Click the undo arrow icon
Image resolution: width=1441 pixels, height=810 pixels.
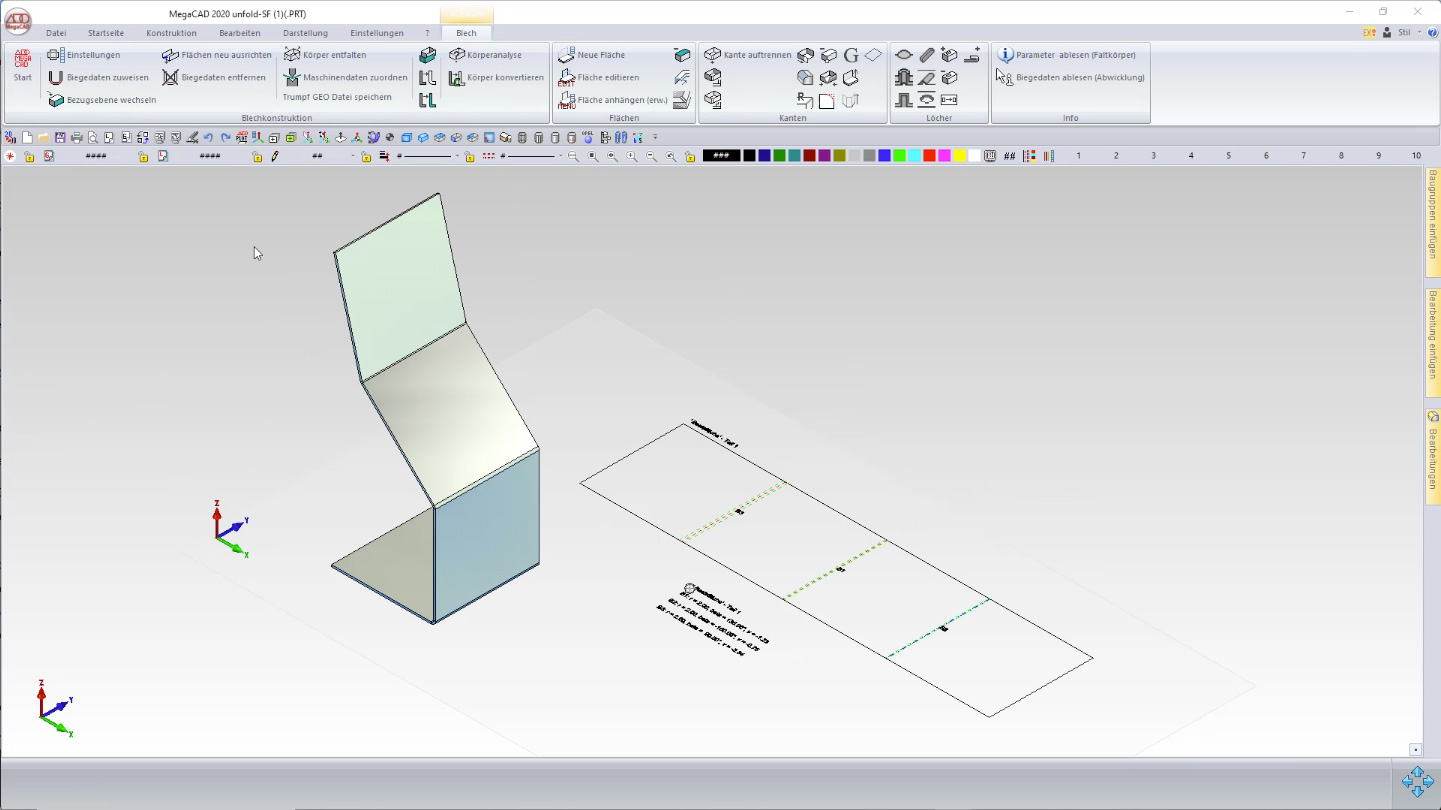click(x=208, y=138)
